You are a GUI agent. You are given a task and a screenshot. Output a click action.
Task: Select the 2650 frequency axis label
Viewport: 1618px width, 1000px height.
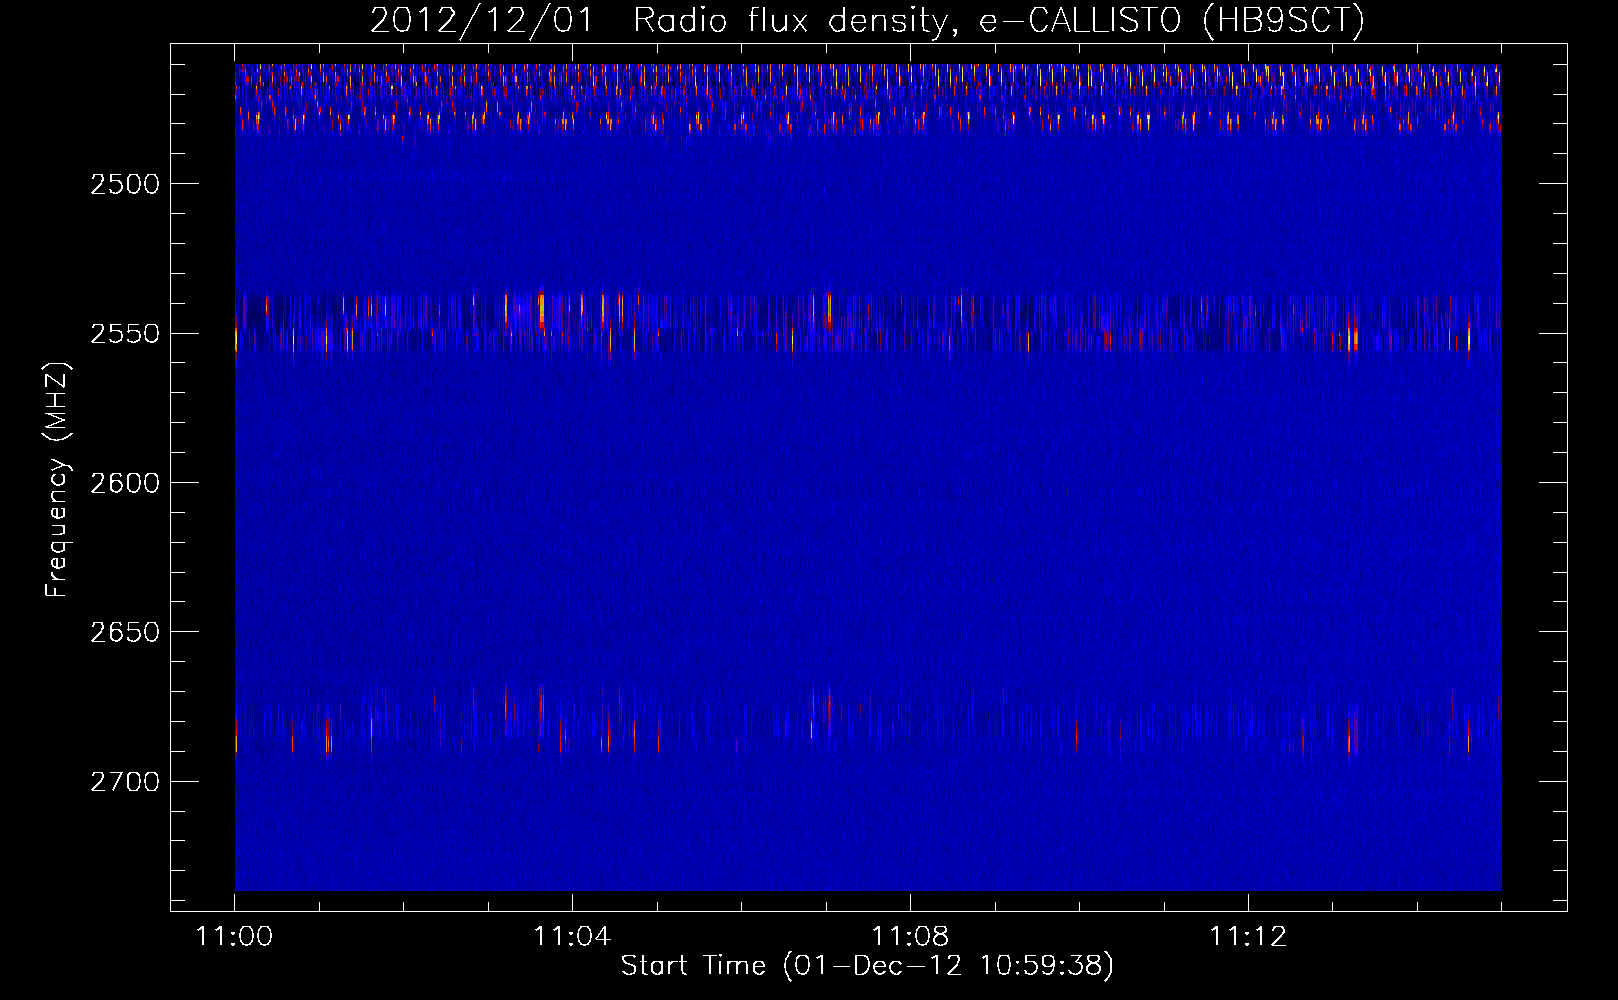(x=125, y=632)
